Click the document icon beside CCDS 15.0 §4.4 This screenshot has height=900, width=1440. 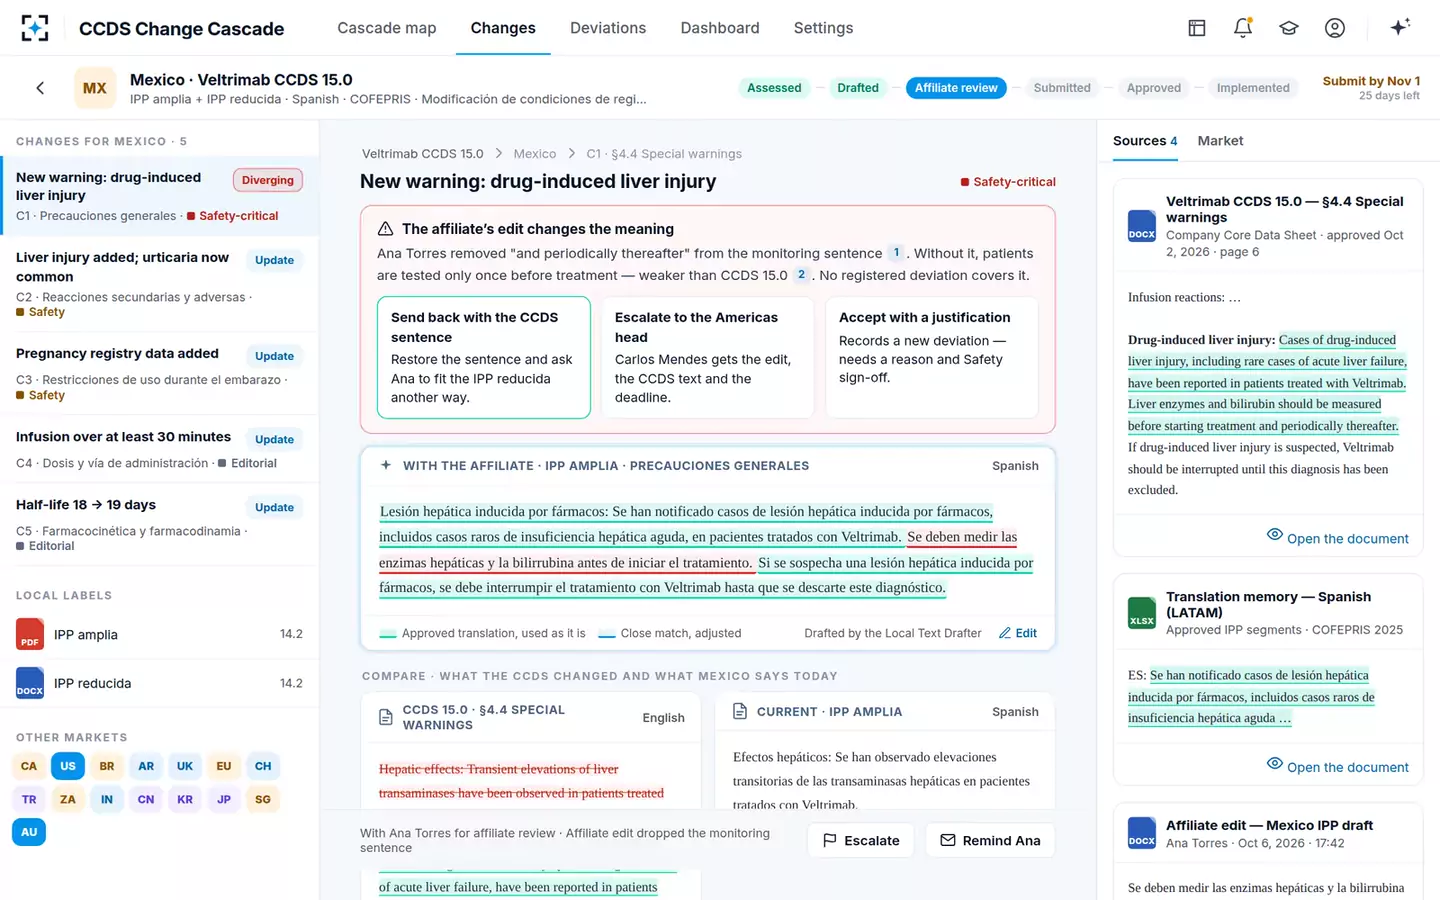click(386, 717)
